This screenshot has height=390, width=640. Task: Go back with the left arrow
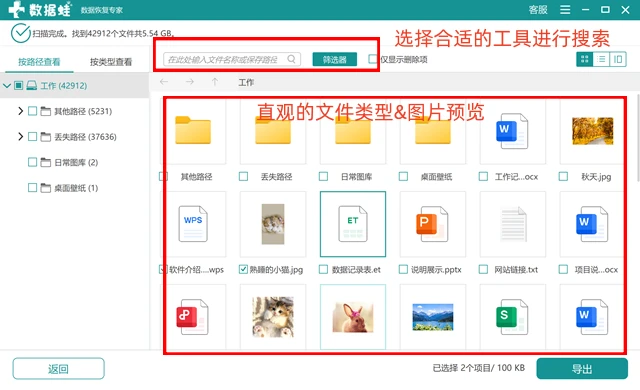(x=164, y=82)
